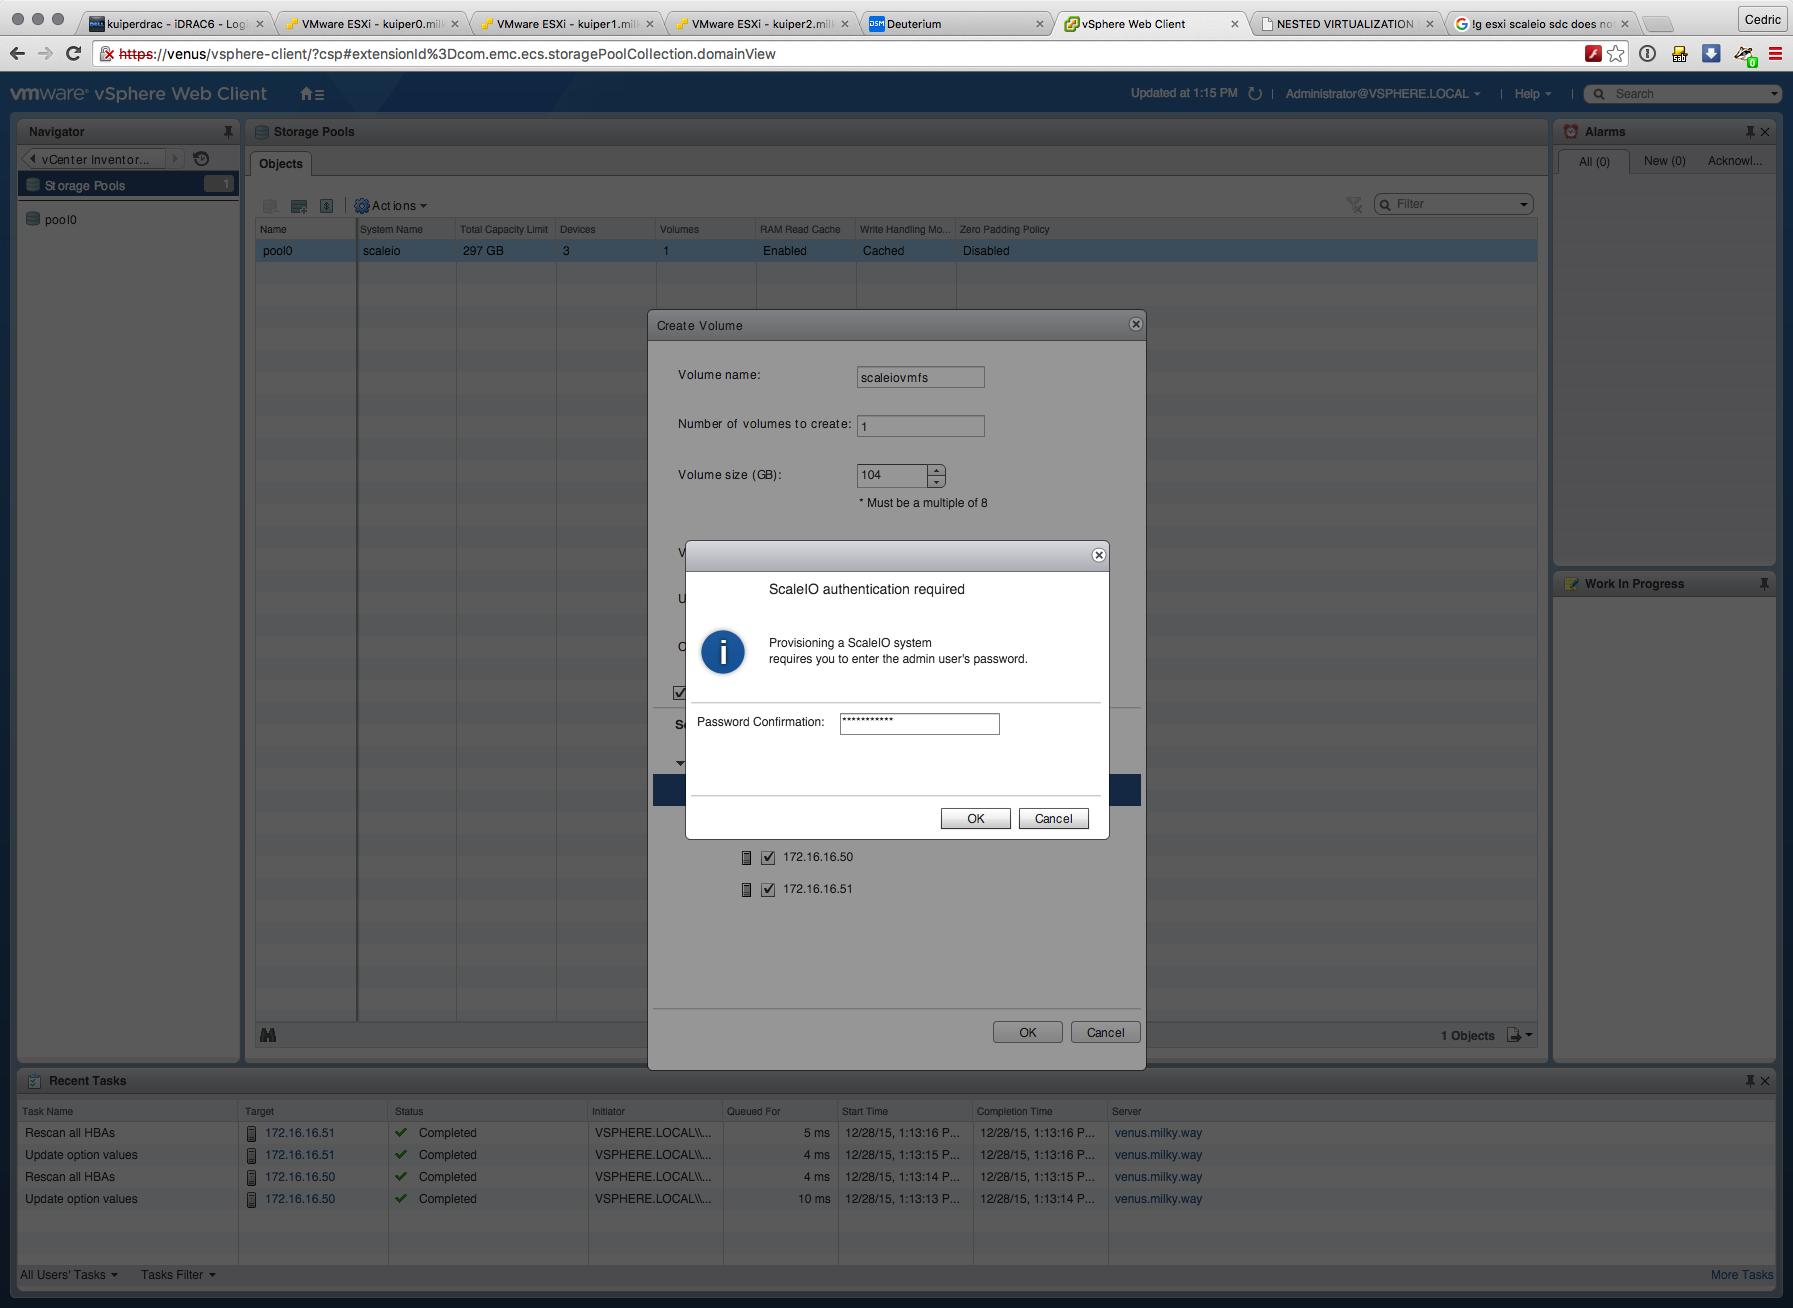This screenshot has width=1793, height=1308.
Task: Open the first venus.milky.way server link
Action: [x=1158, y=1133]
